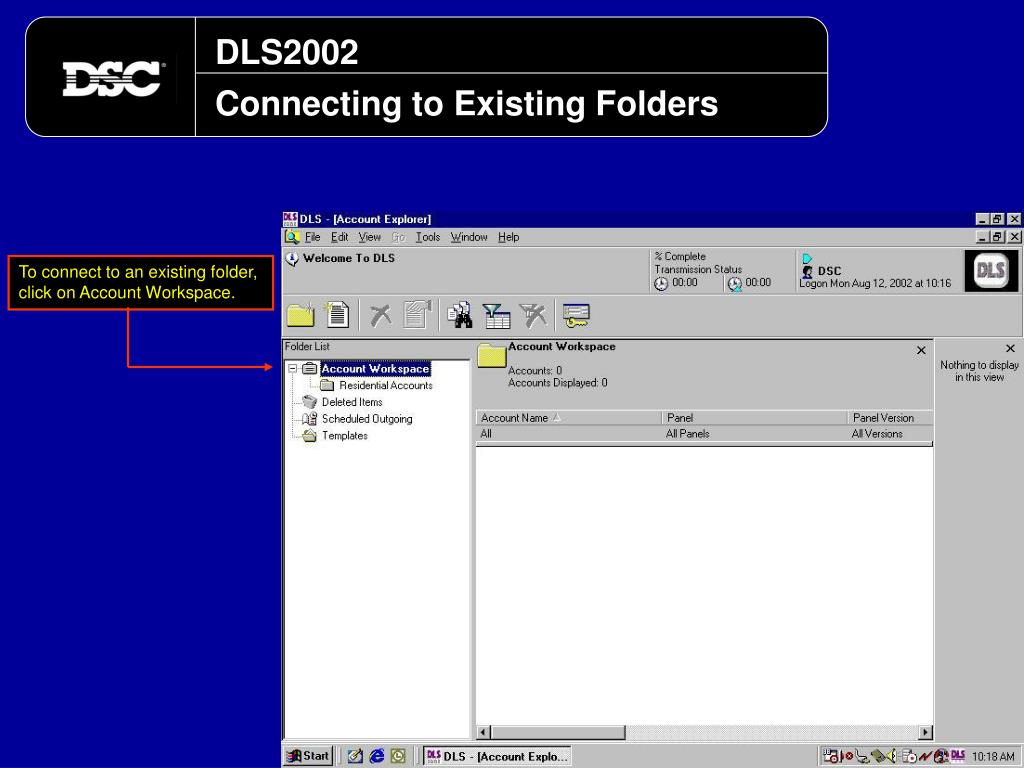Select Templates in the Folder List
The height and width of the screenshot is (768, 1024).
(345, 436)
